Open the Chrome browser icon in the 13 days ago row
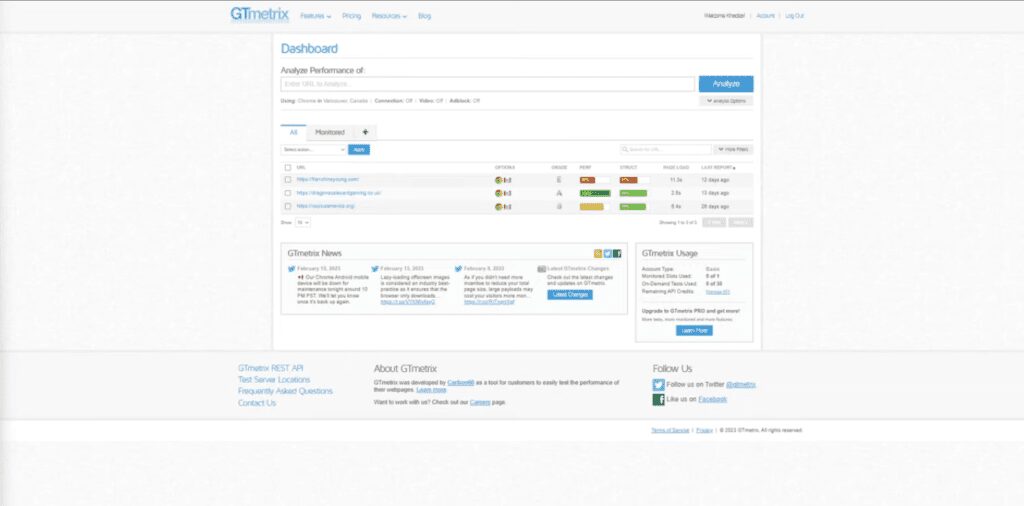 [x=498, y=193]
